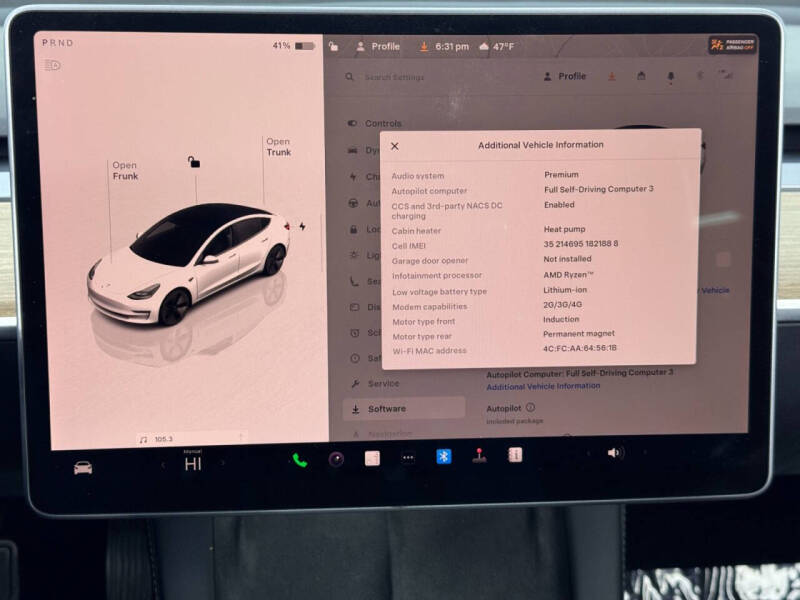Open the app launcher ellipsis menu
The width and height of the screenshot is (800, 600).
(409, 461)
